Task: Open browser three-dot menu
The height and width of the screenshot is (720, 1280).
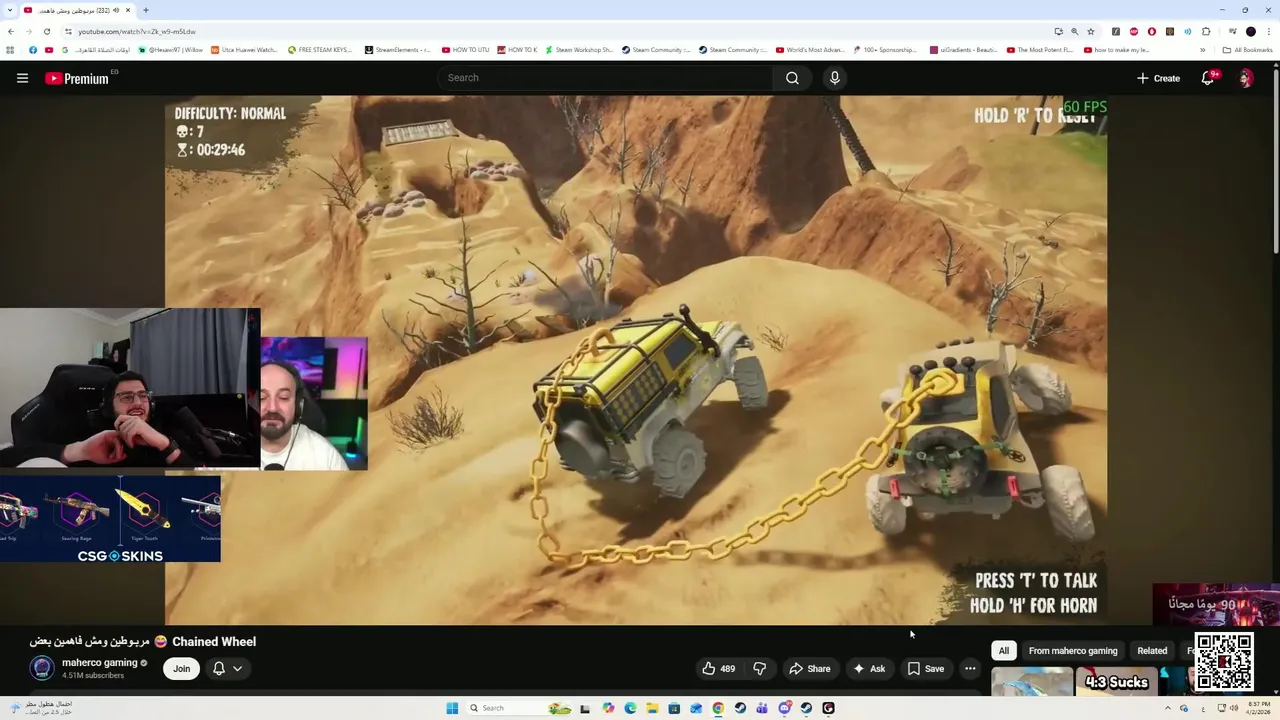Action: click(1269, 31)
